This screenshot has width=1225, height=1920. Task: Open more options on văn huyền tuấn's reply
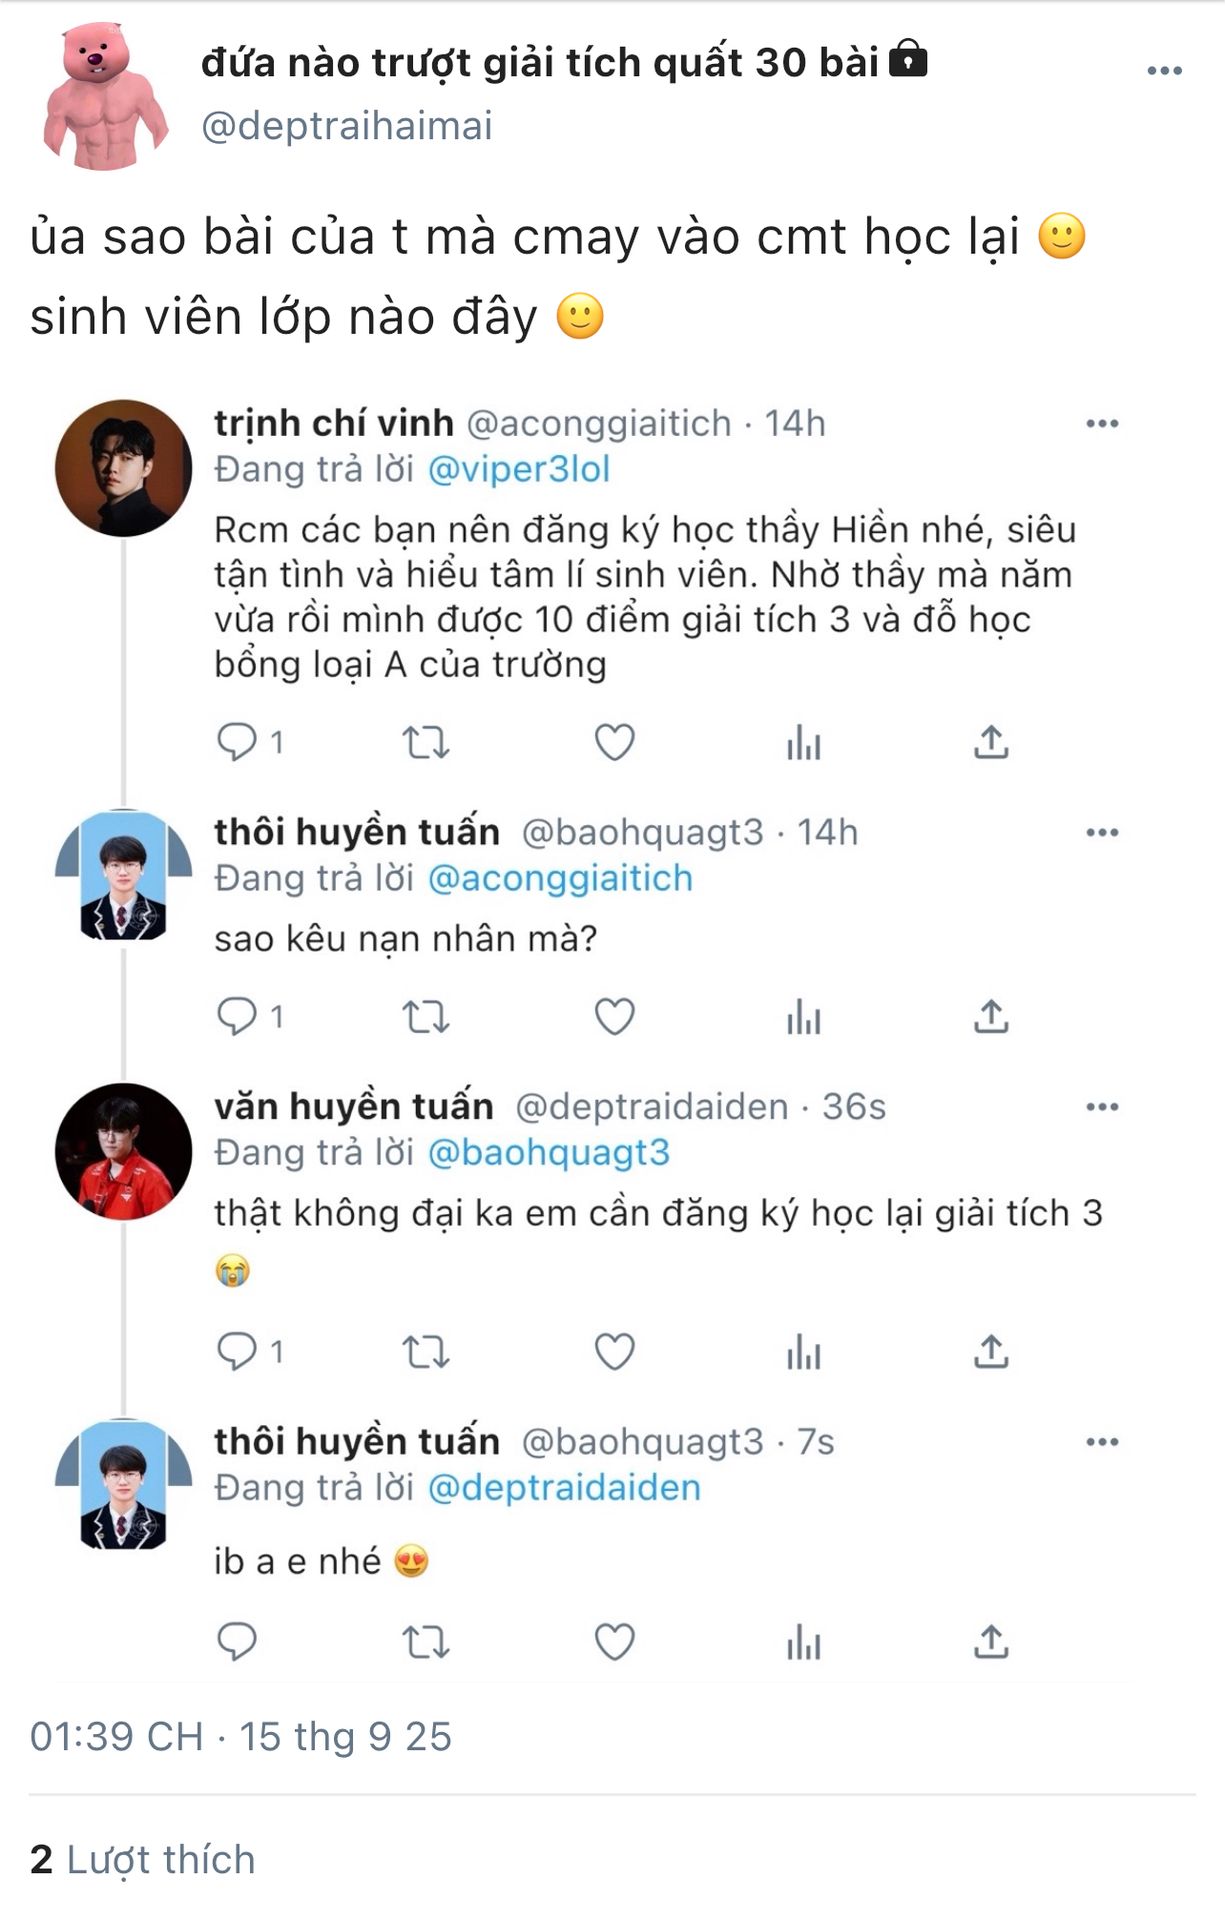click(x=1102, y=1107)
